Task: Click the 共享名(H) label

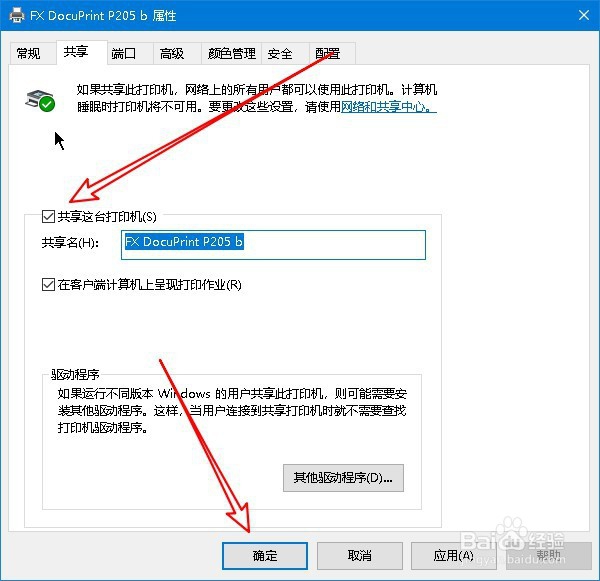Action: click(70, 243)
